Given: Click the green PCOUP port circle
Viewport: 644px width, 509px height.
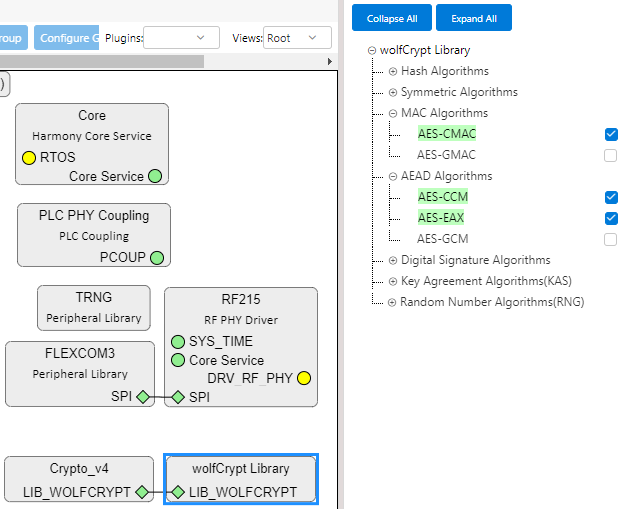Looking at the screenshot, I should 156,257.
